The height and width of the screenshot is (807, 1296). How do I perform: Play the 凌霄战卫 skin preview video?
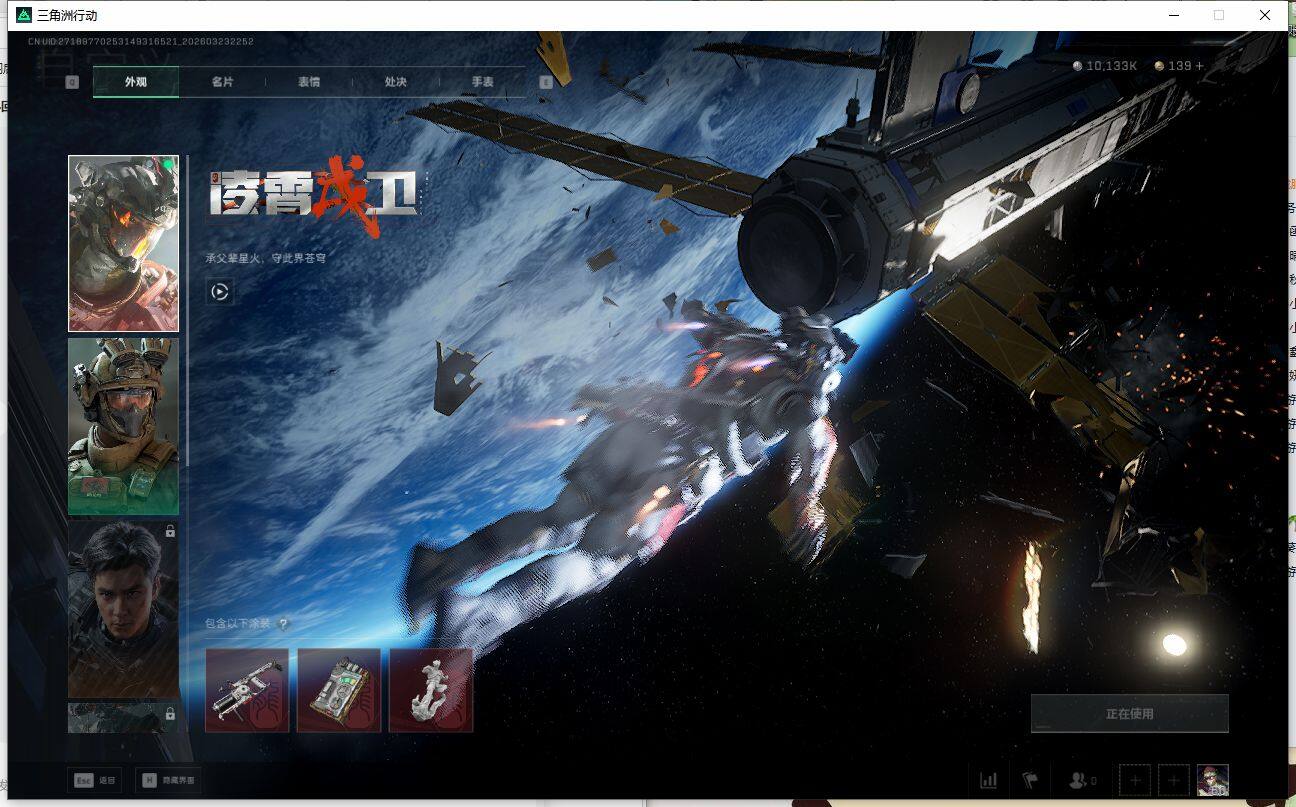pos(220,292)
